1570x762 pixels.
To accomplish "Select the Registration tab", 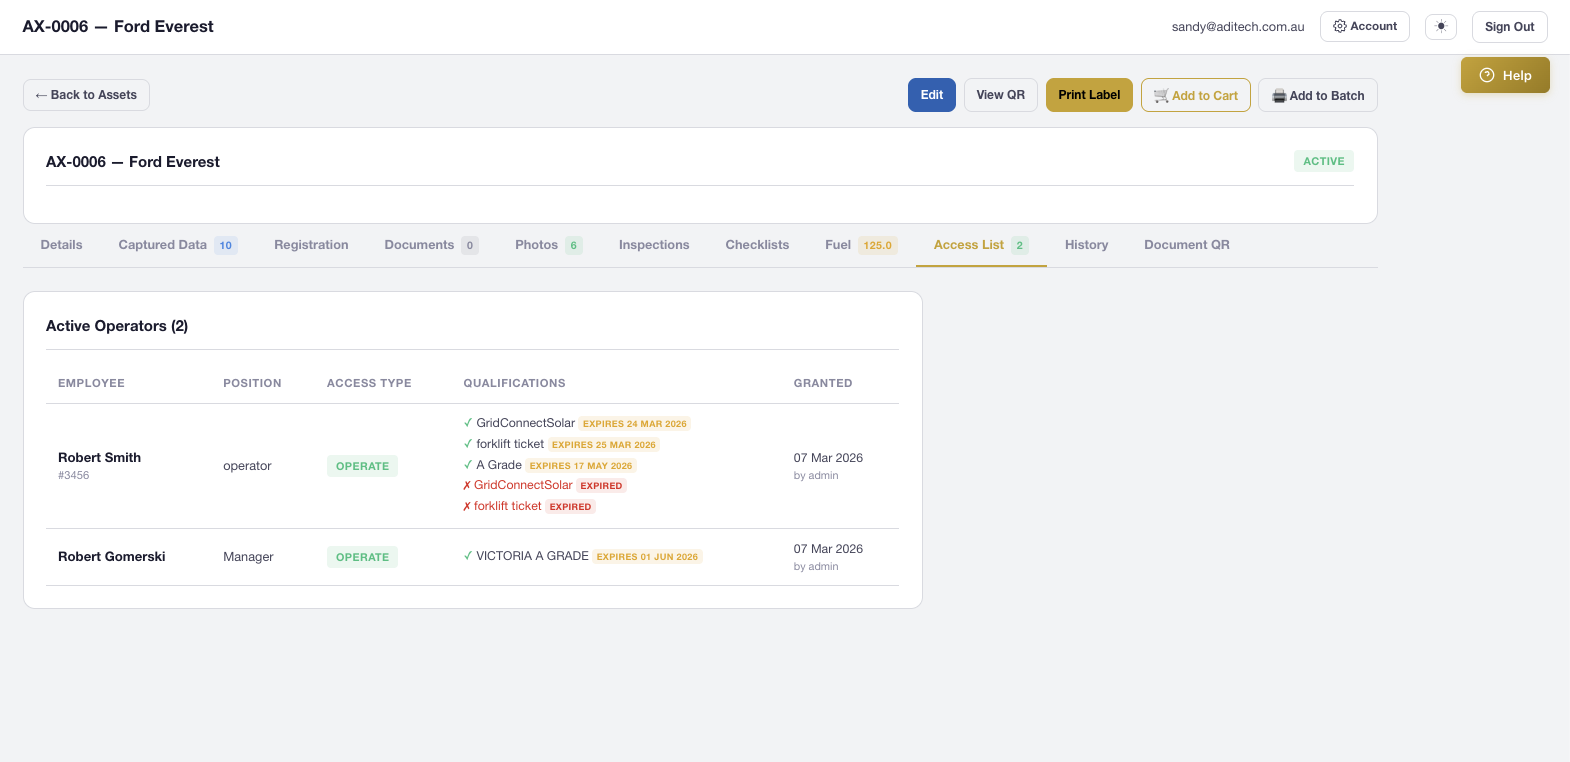I will 311,245.
